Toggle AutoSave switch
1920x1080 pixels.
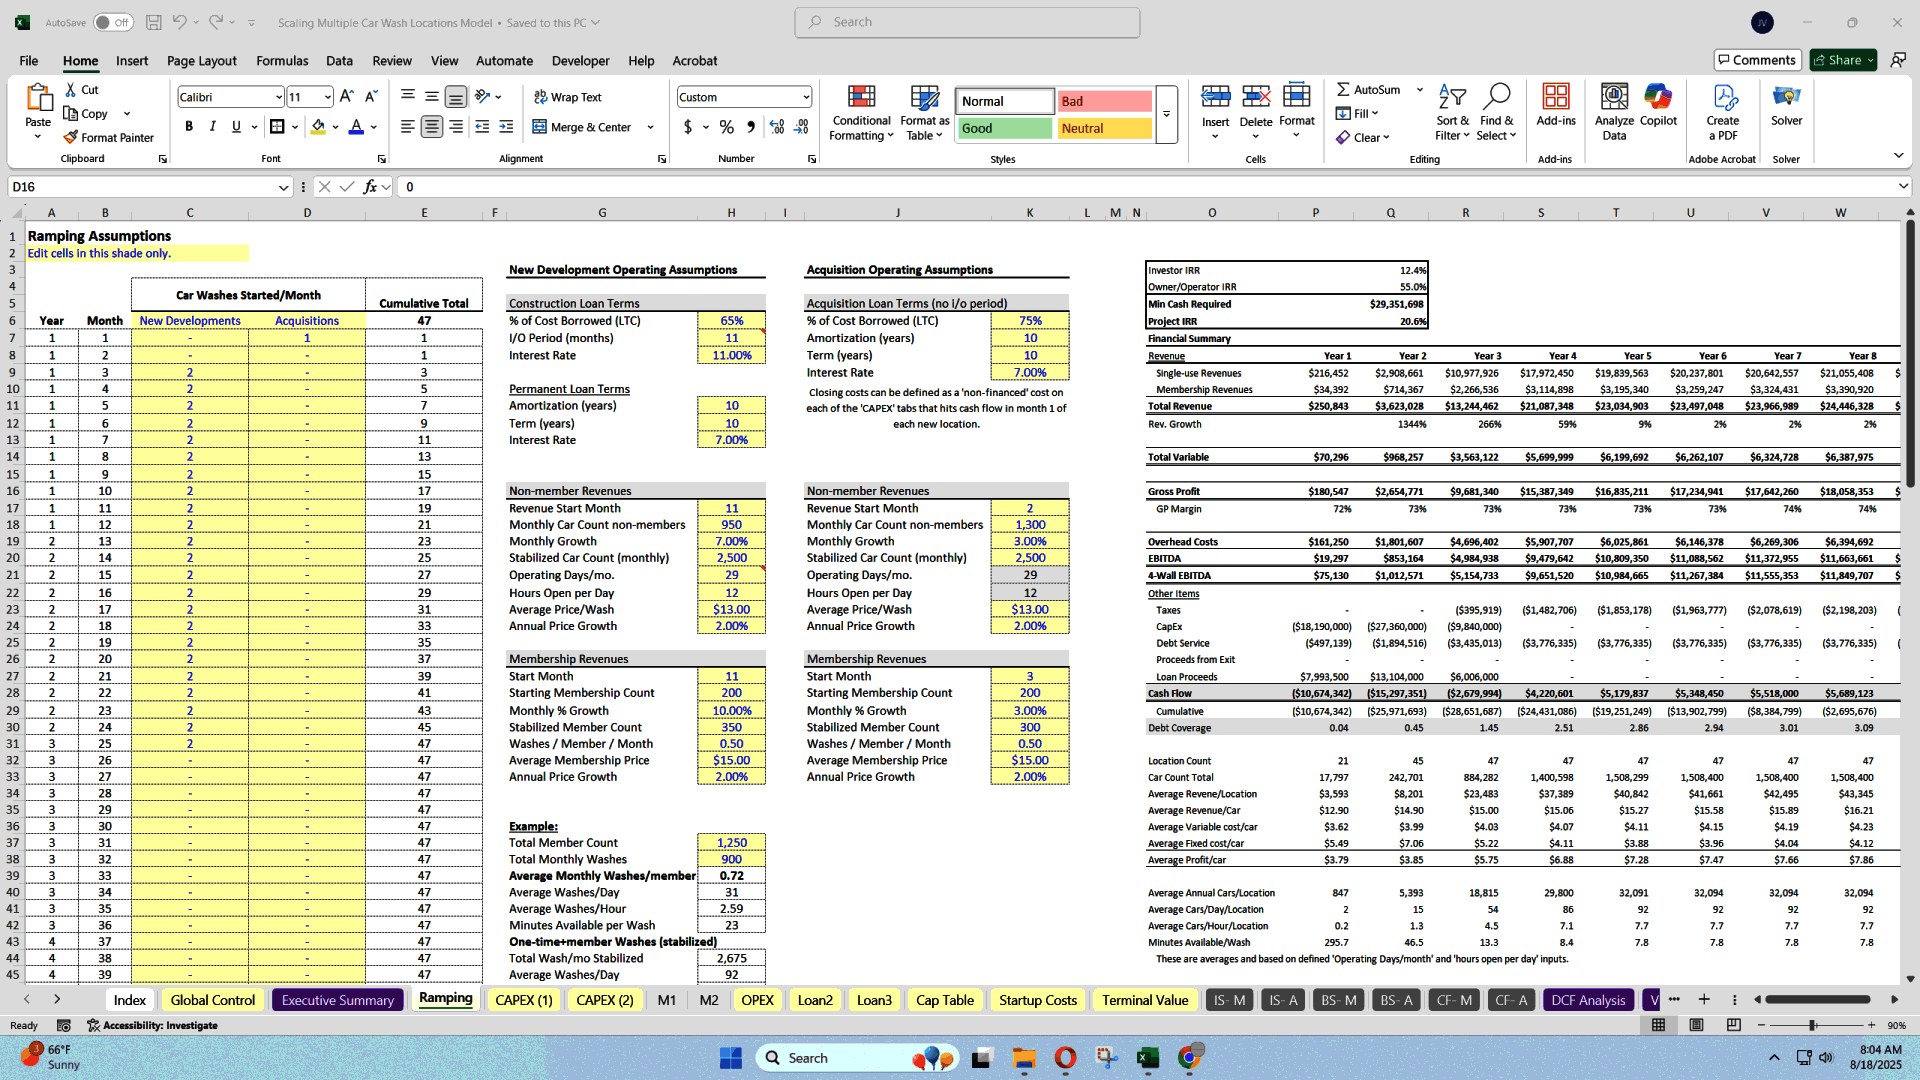[113, 22]
